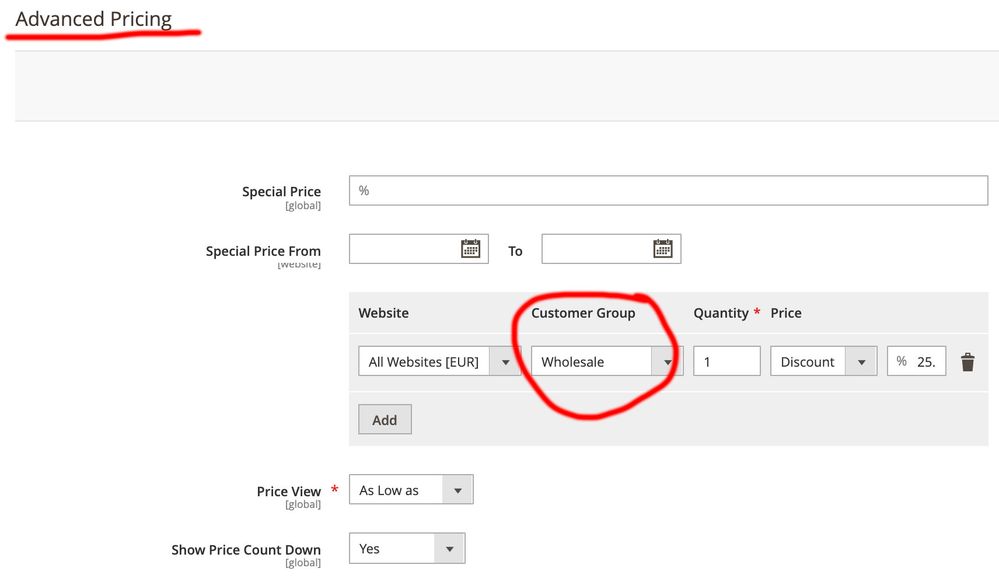Click the Quantity field containing 1
The image size is (999, 577).
click(x=726, y=362)
